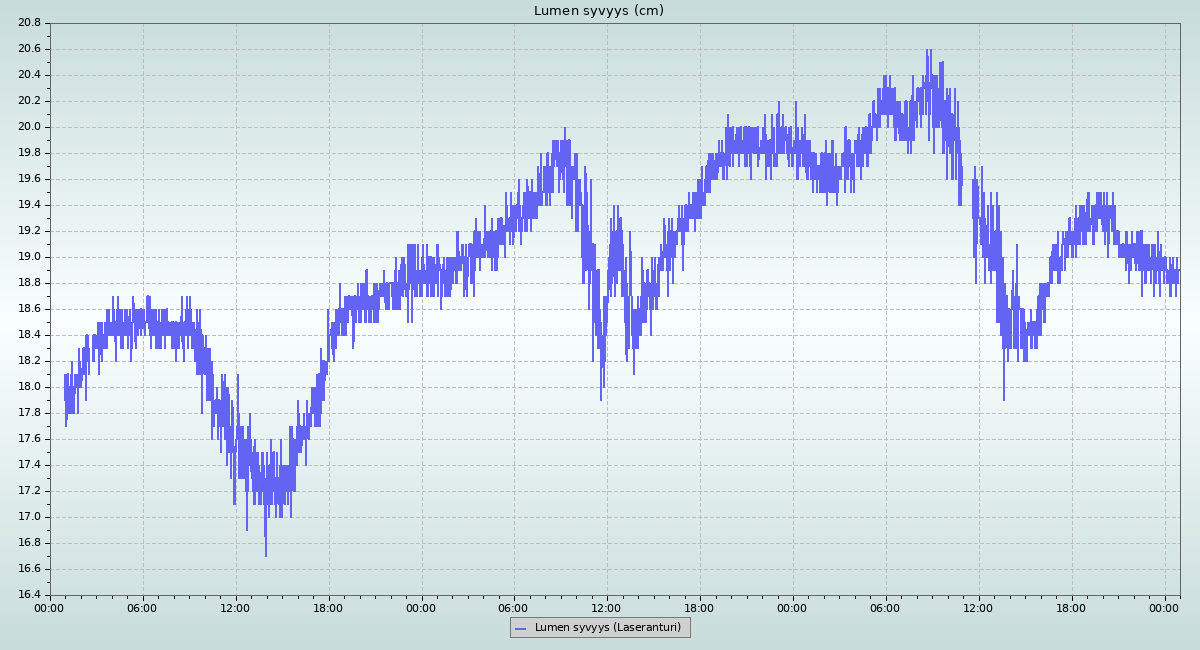Click the final 18:00 time axis label

[1071, 607]
